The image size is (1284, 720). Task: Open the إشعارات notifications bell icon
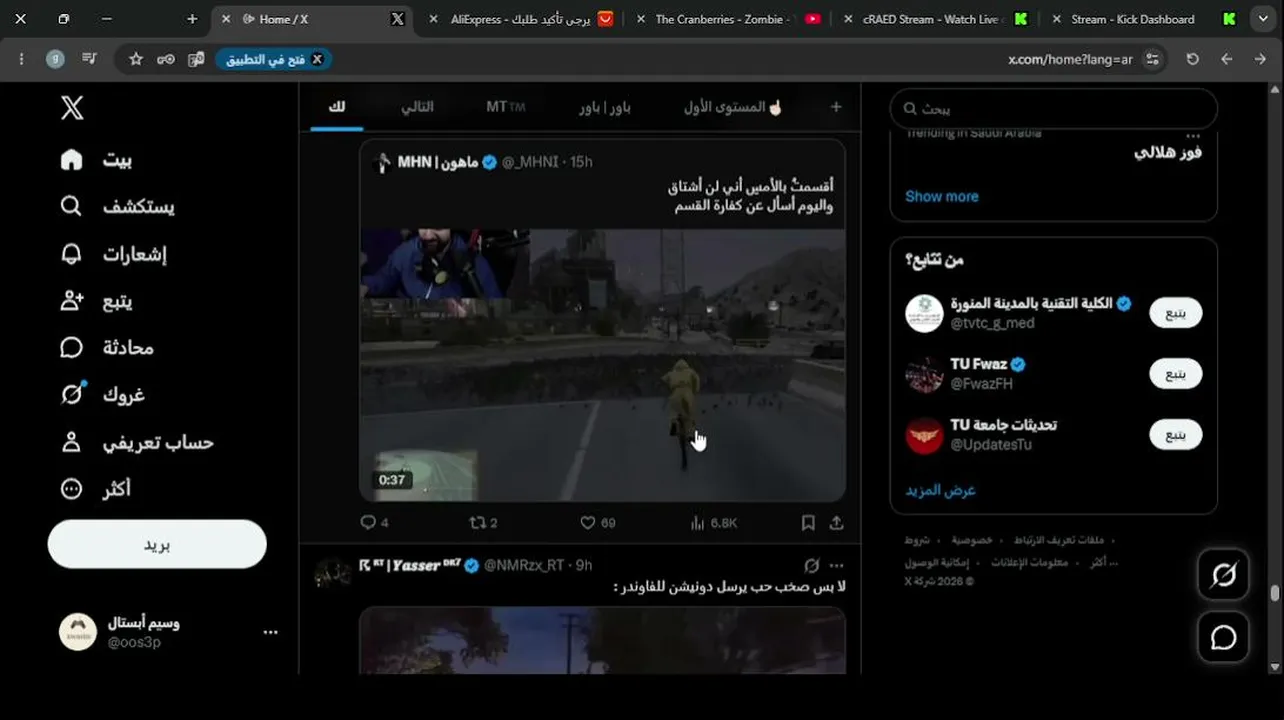(x=71, y=254)
